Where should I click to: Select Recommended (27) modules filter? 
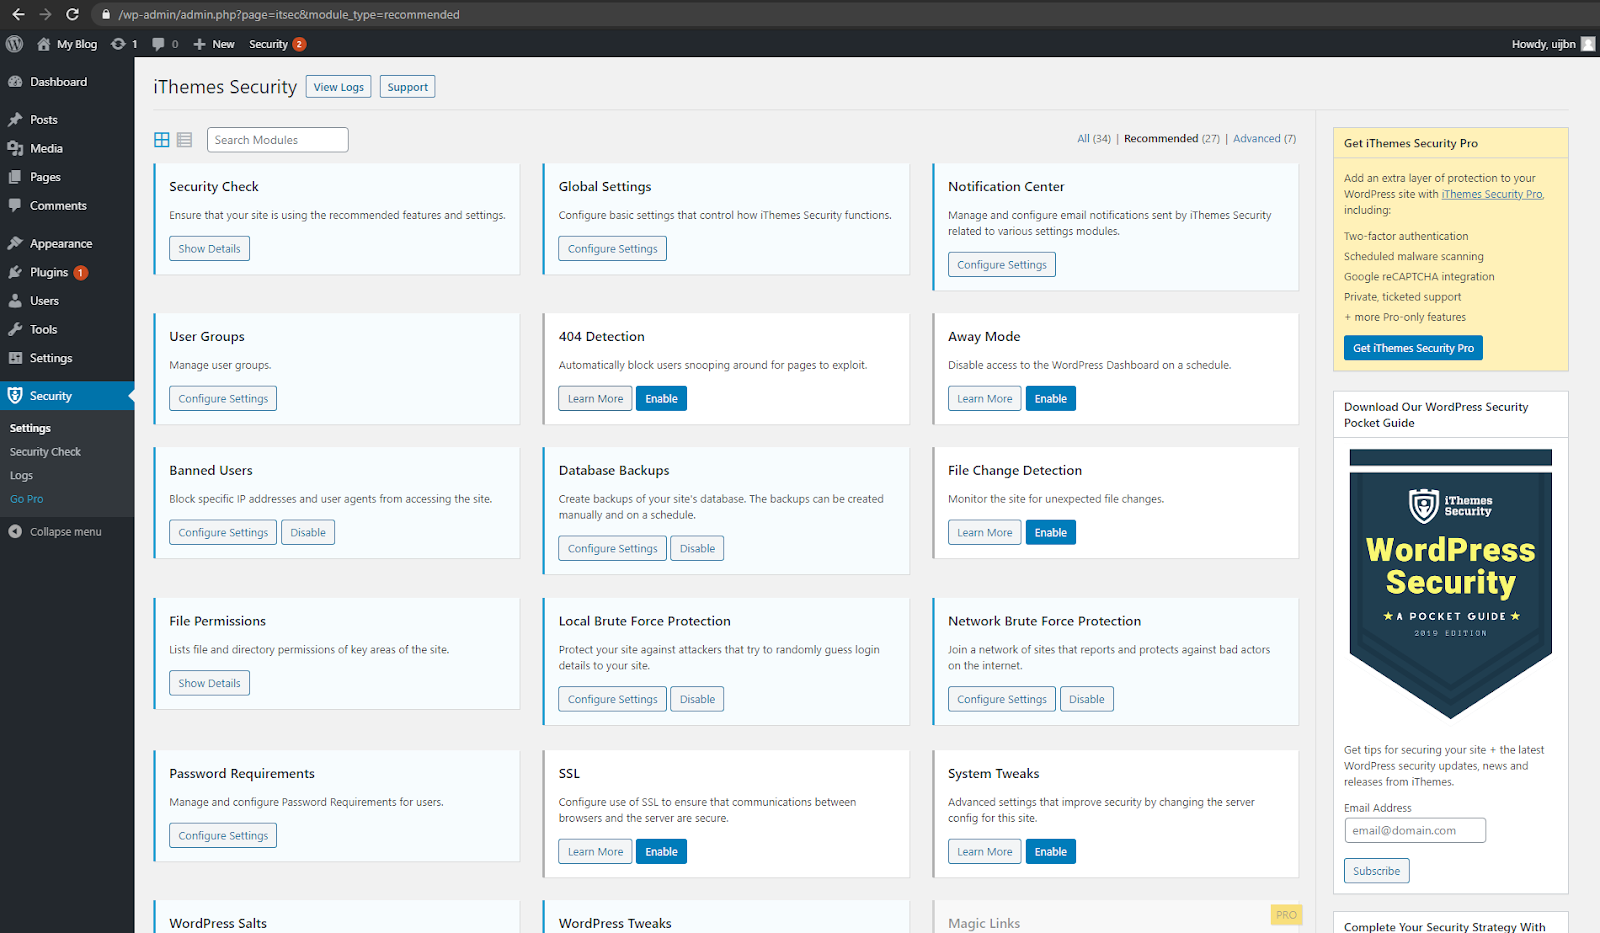(1172, 139)
